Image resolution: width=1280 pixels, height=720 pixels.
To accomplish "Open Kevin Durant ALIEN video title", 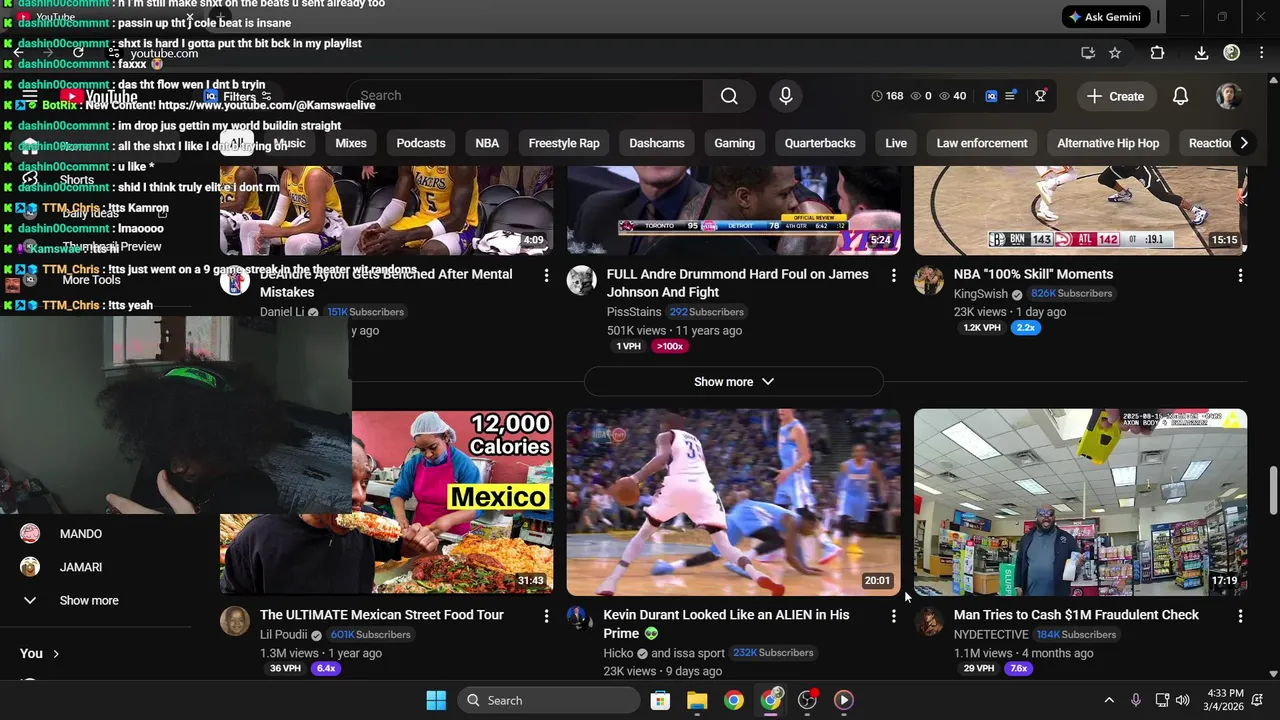I will coord(726,624).
